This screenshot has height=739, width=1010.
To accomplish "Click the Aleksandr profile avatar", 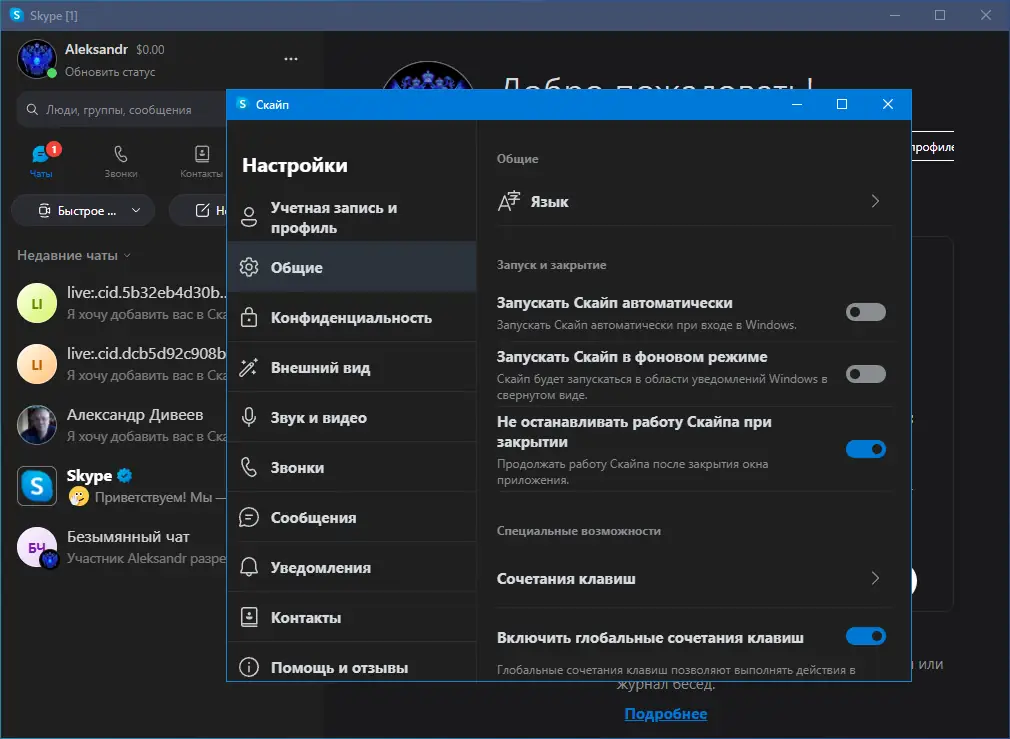I will (37, 59).
